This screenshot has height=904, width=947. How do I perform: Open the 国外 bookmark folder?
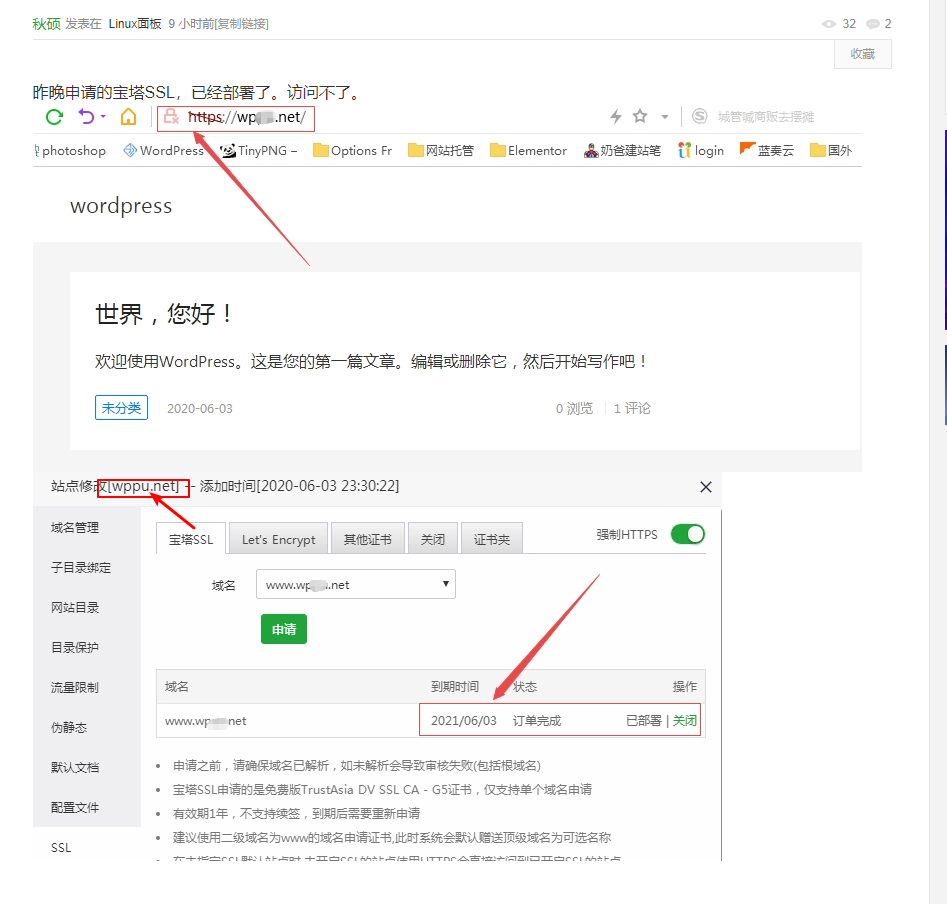click(x=831, y=150)
